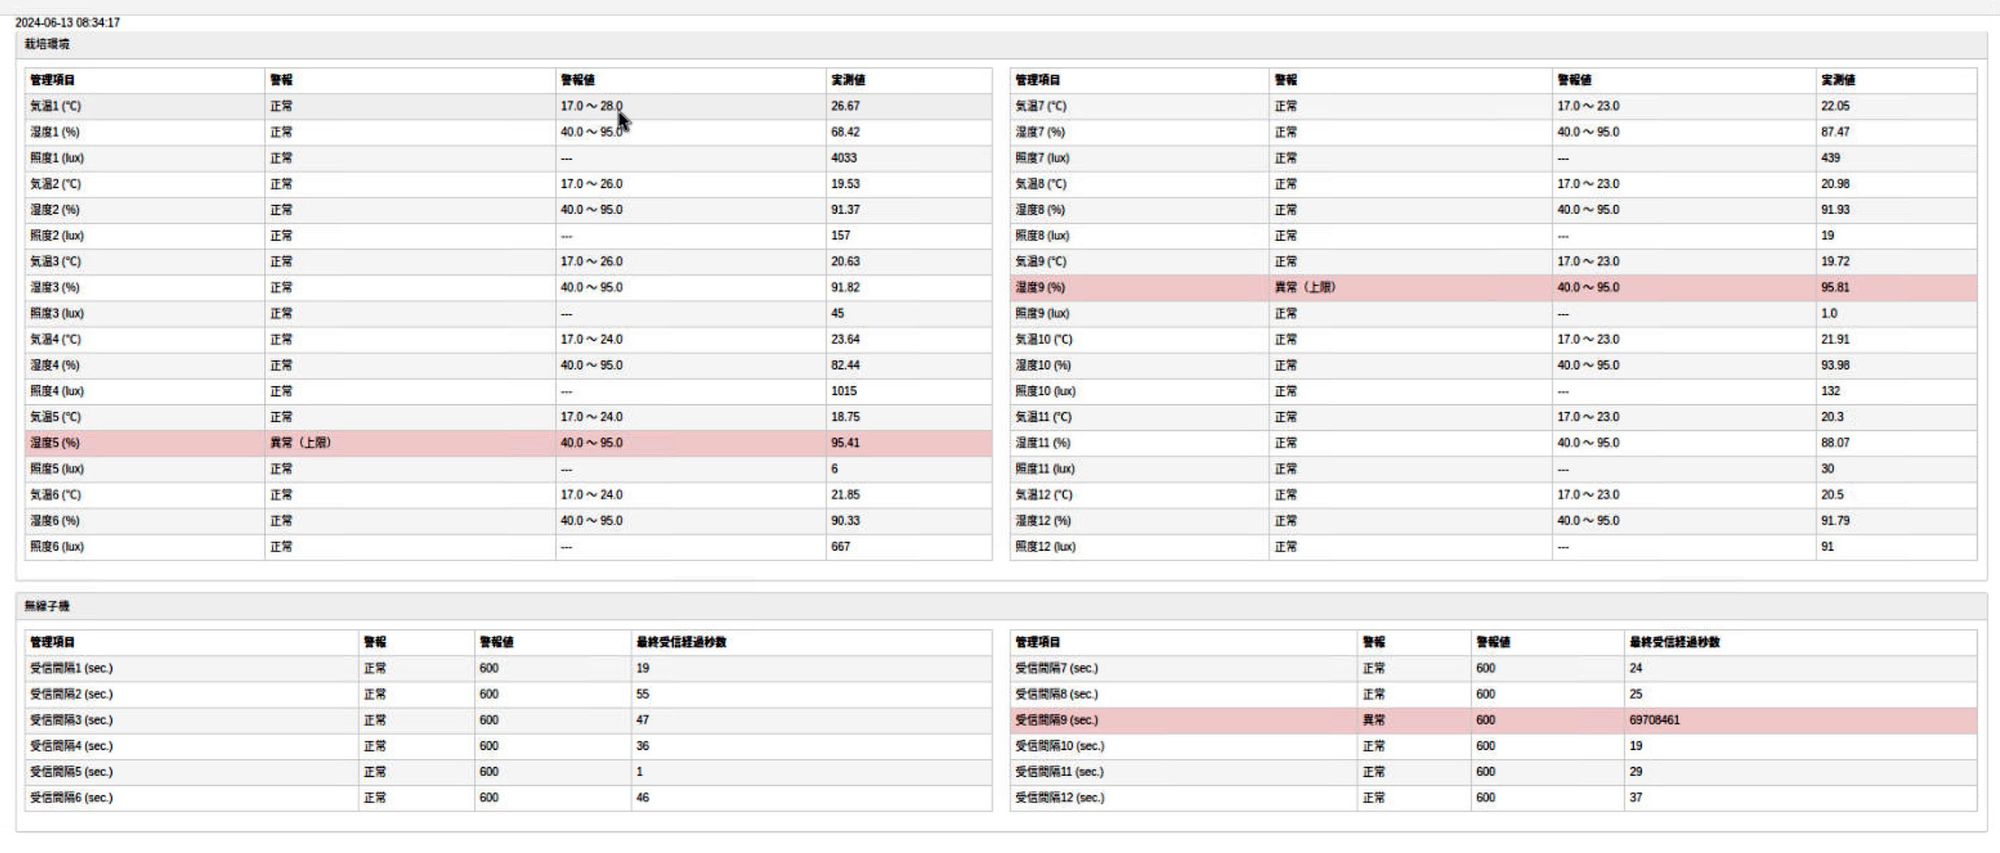Click measured value 93.98 for 湿度10
Image resolution: width=2000 pixels, height=853 pixels.
(1835, 366)
